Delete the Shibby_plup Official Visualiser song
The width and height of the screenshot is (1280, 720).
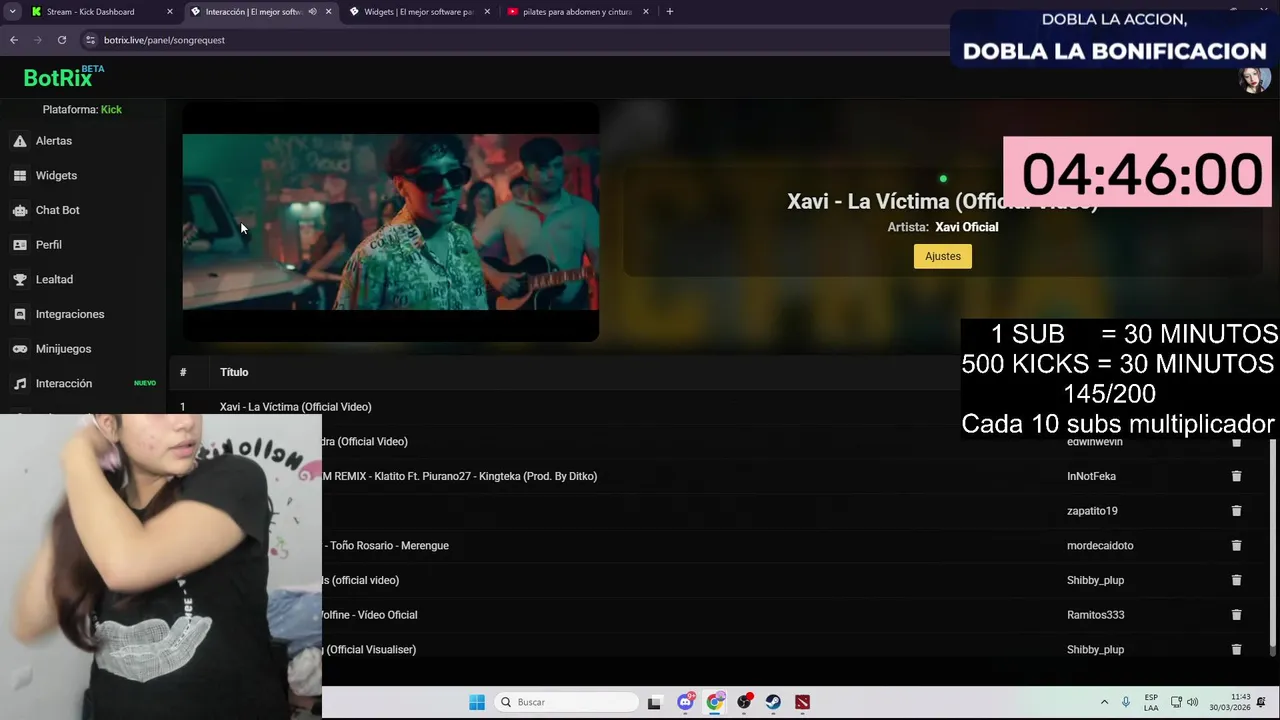click(x=1236, y=650)
